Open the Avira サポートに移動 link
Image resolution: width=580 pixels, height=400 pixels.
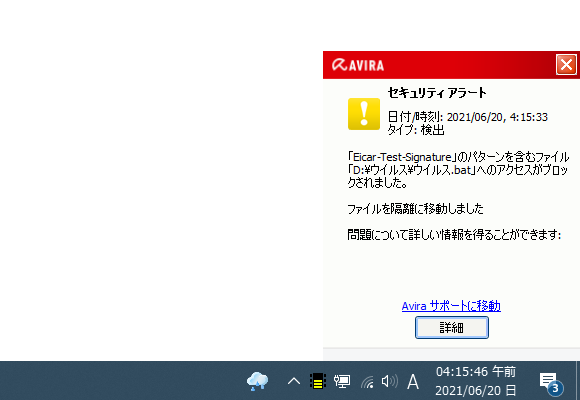[451, 306]
